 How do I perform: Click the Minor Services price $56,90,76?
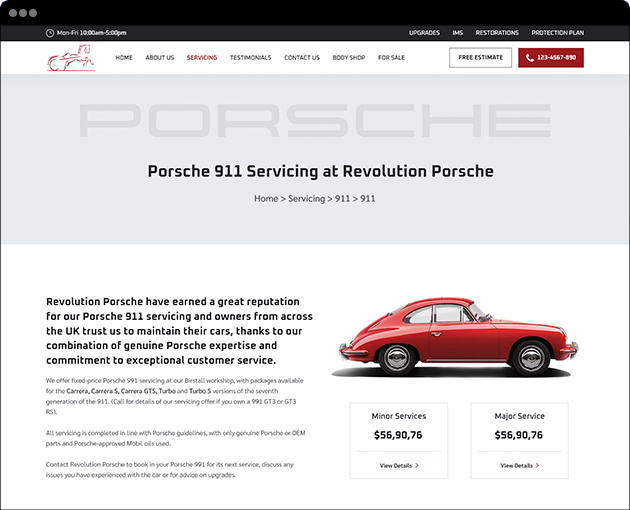(398, 435)
